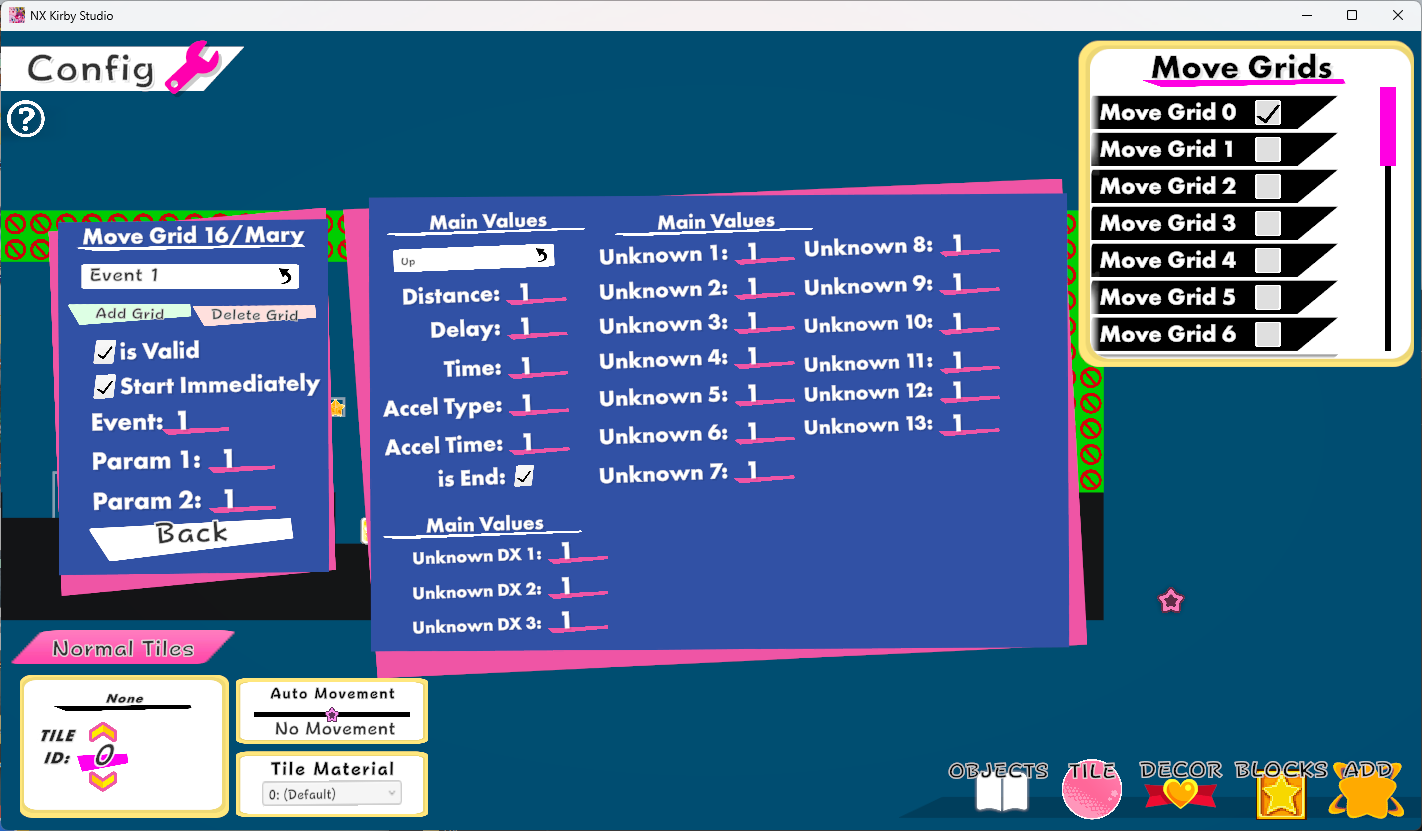Edit the Unknown 3 value field
This screenshot has height=831, width=1422.
click(764, 323)
